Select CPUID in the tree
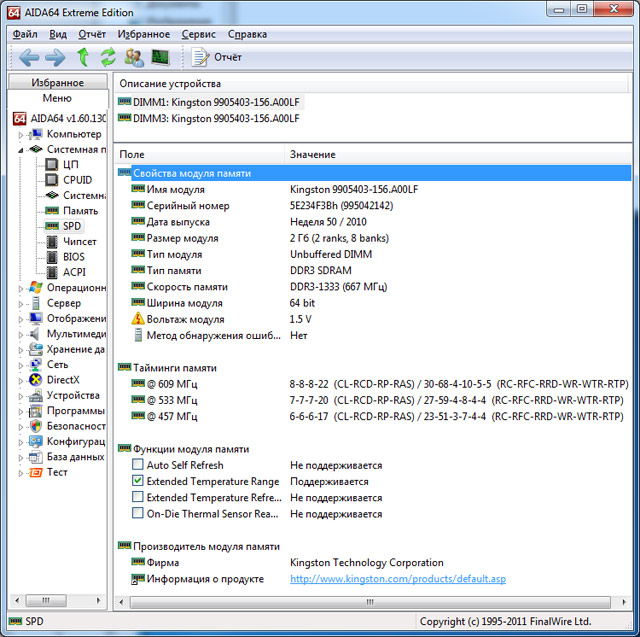The width and height of the screenshot is (640, 637). (78, 180)
